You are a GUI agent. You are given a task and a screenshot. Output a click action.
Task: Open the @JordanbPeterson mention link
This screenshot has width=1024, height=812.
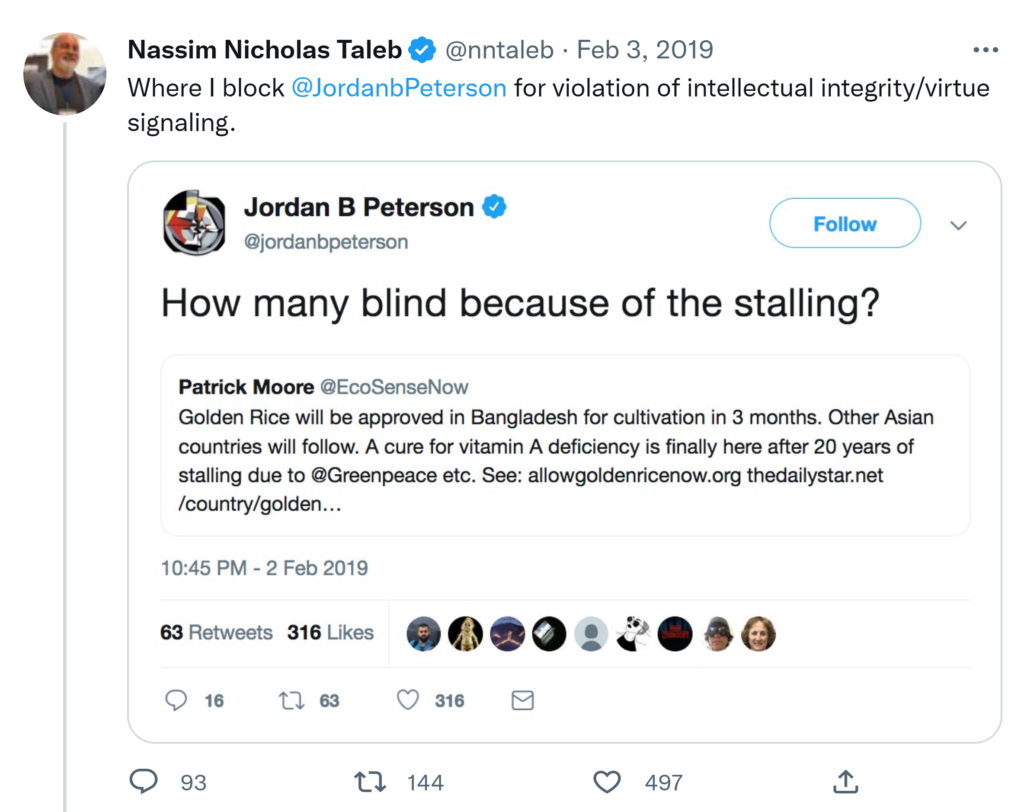click(399, 88)
